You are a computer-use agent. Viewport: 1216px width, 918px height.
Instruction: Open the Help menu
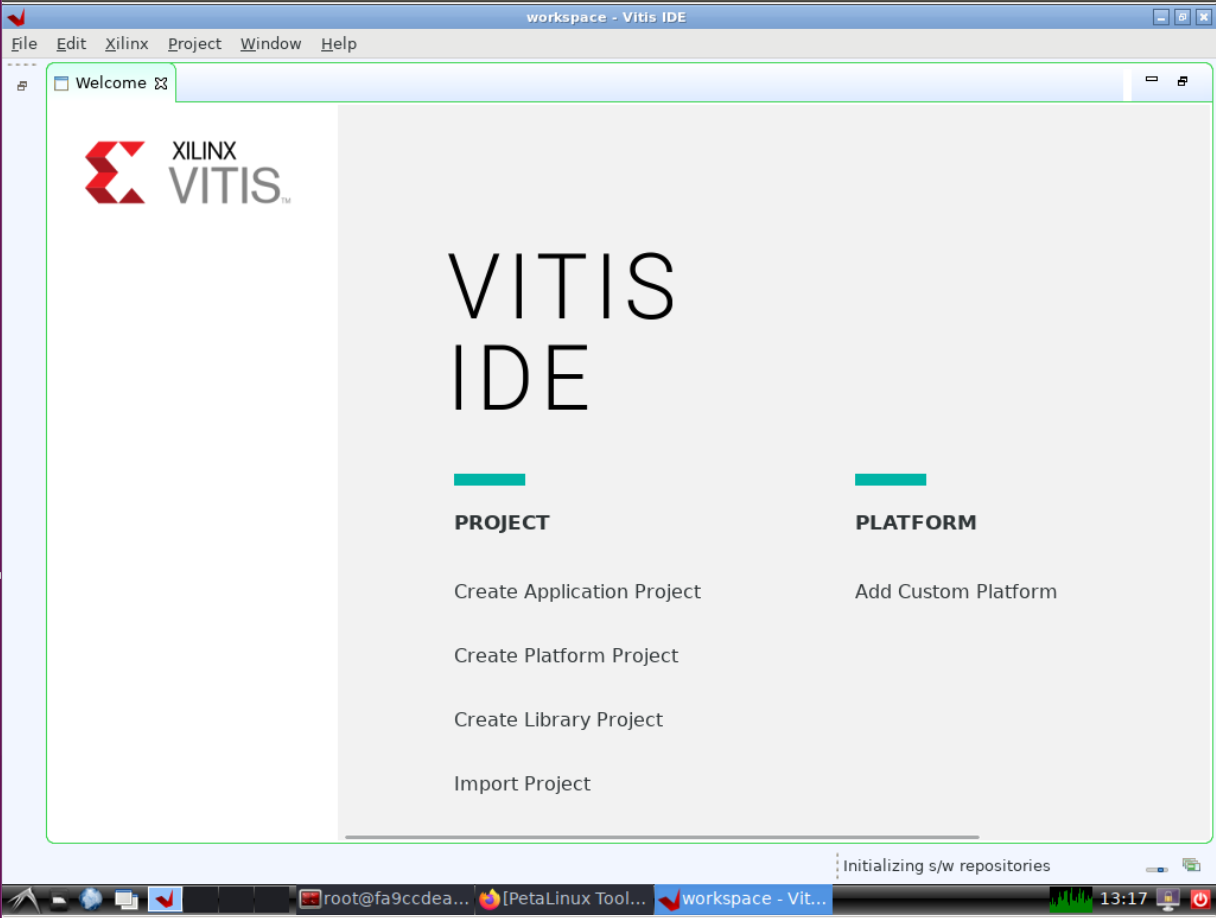(x=339, y=44)
